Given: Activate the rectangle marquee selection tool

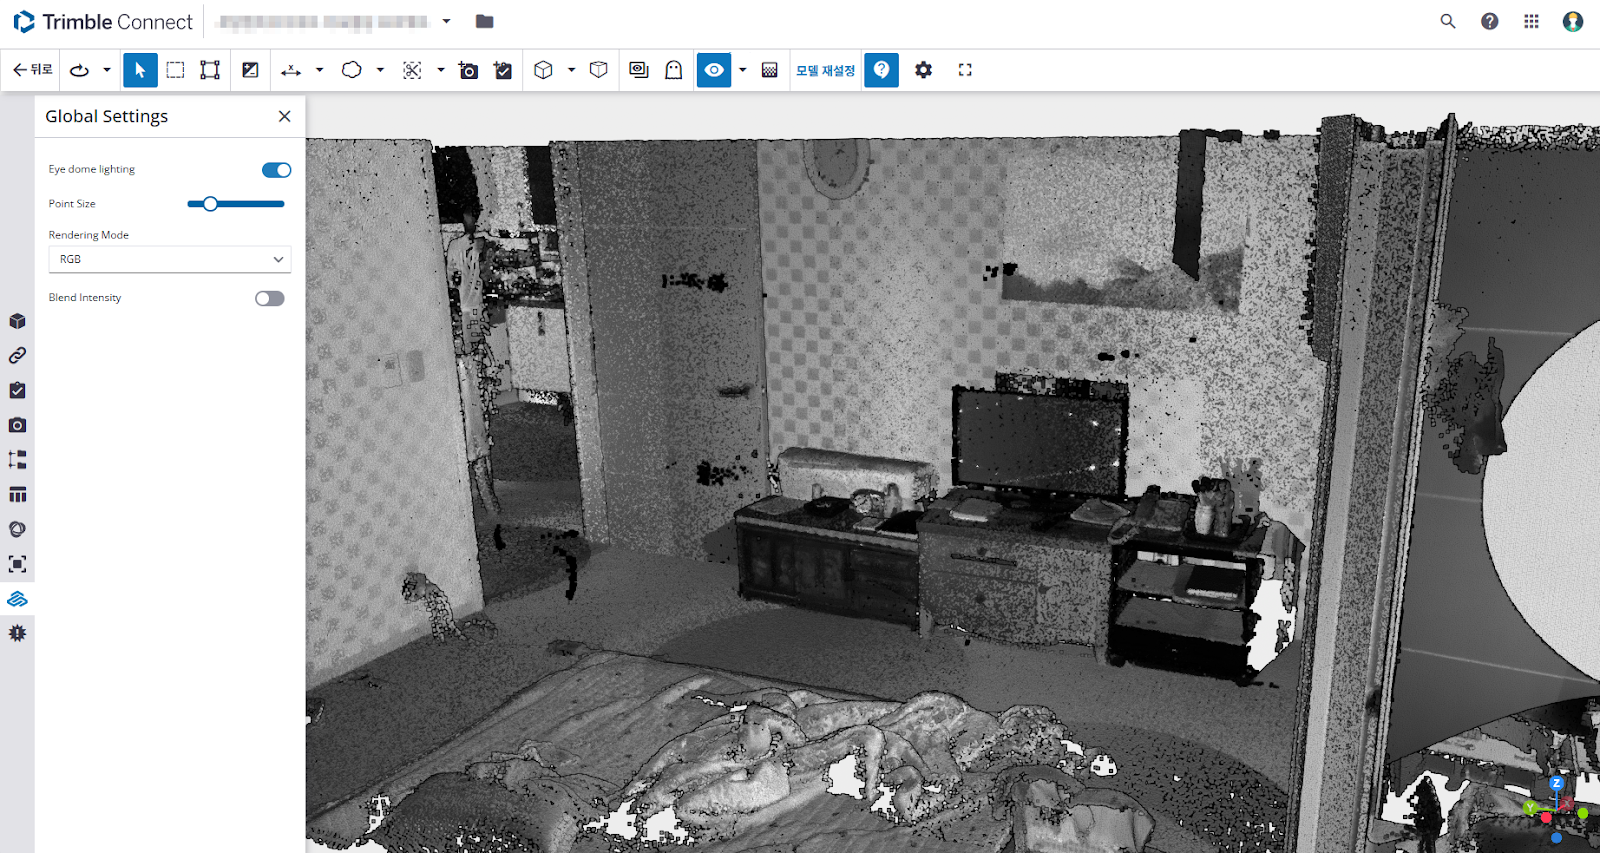Looking at the screenshot, I should coord(175,70).
